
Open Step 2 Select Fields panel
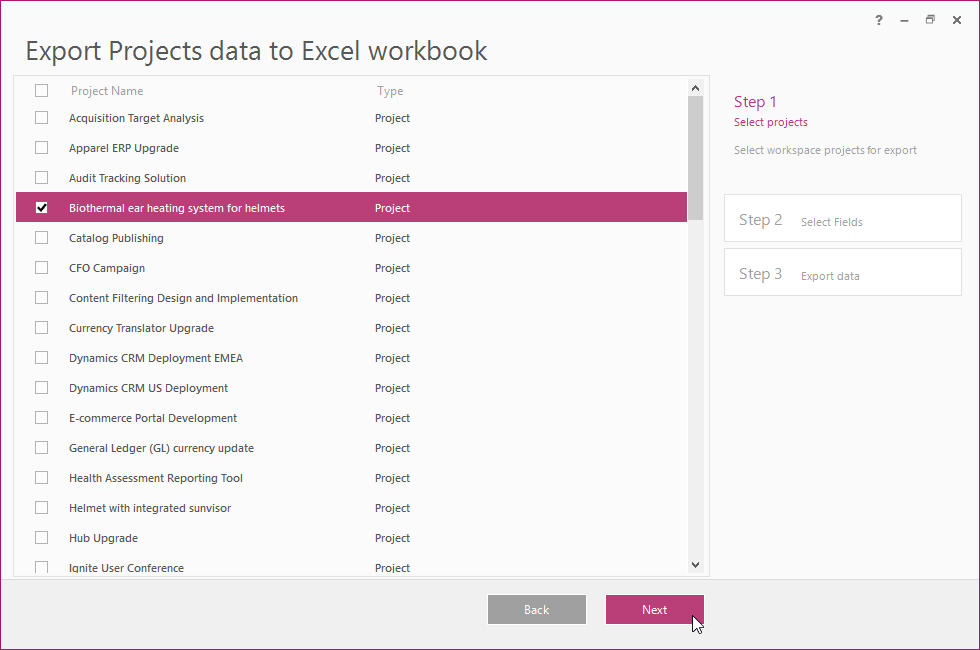(x=842, y=220)
